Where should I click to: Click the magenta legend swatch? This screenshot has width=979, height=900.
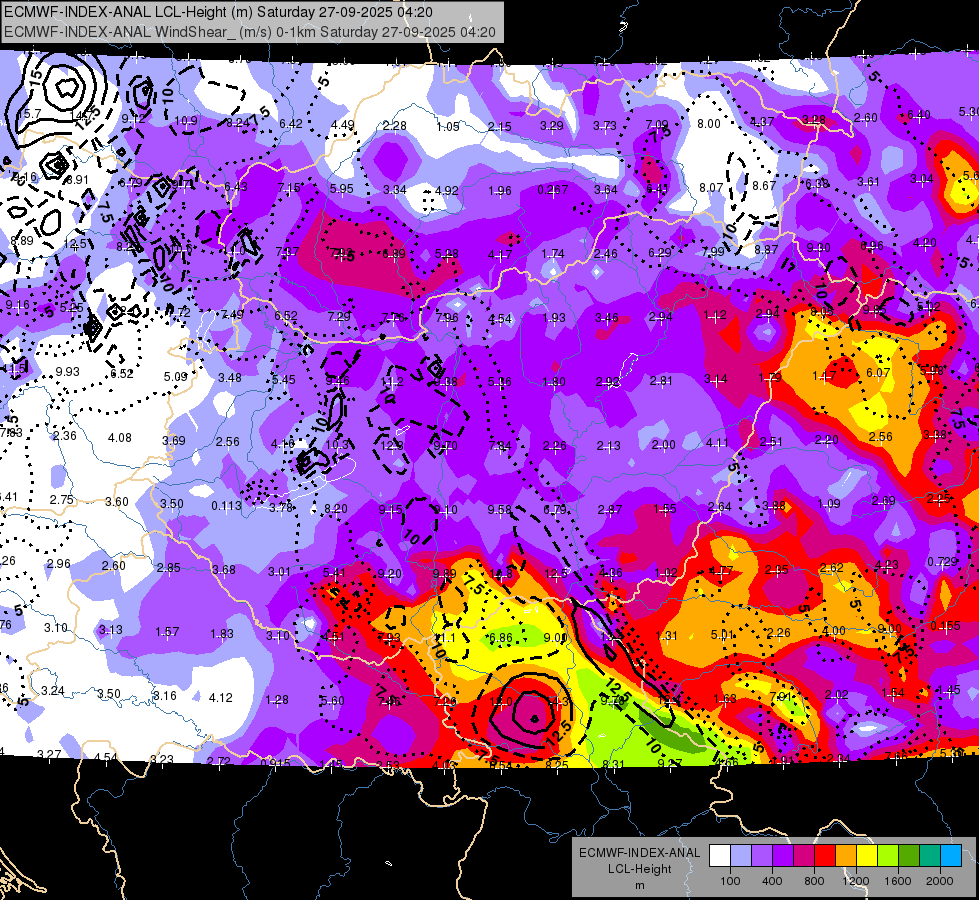[x=804, y=855]
